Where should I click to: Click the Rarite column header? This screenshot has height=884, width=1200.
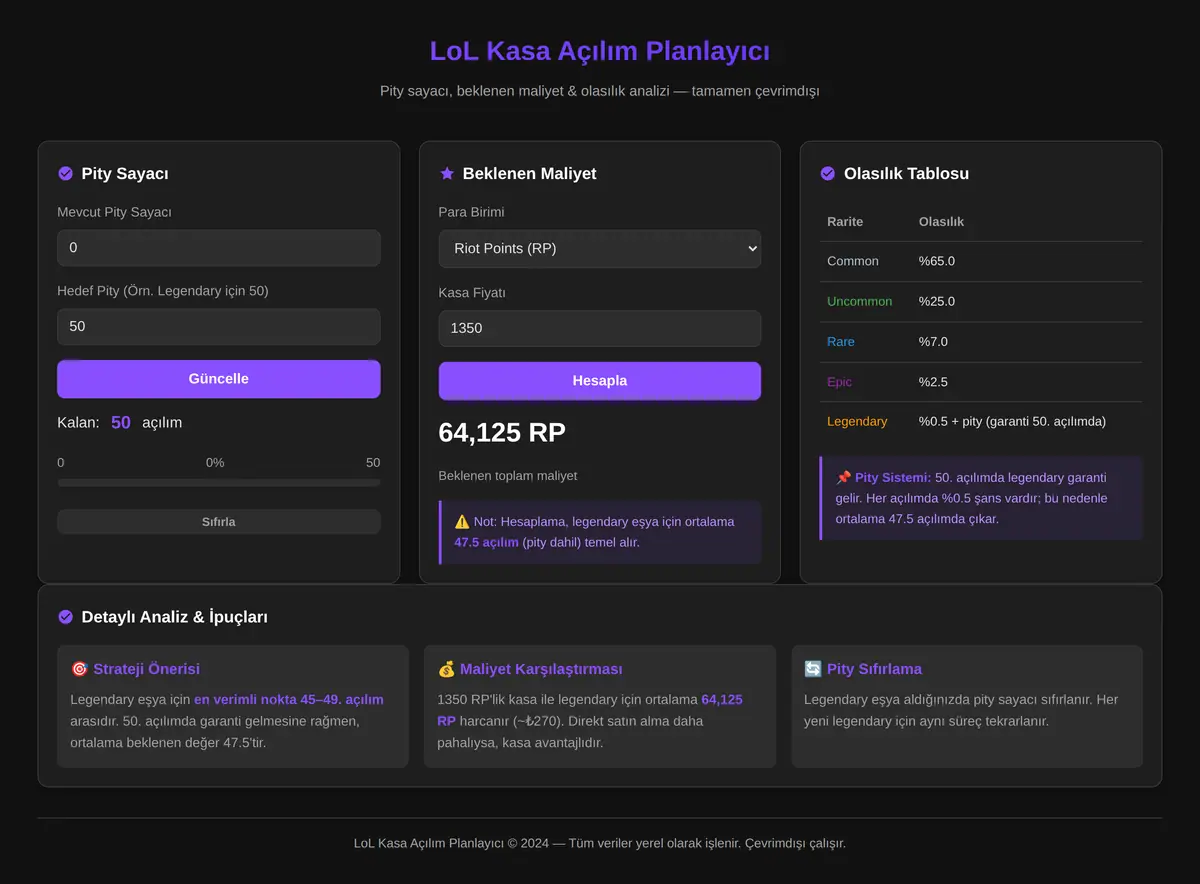[x=845, y=222]
